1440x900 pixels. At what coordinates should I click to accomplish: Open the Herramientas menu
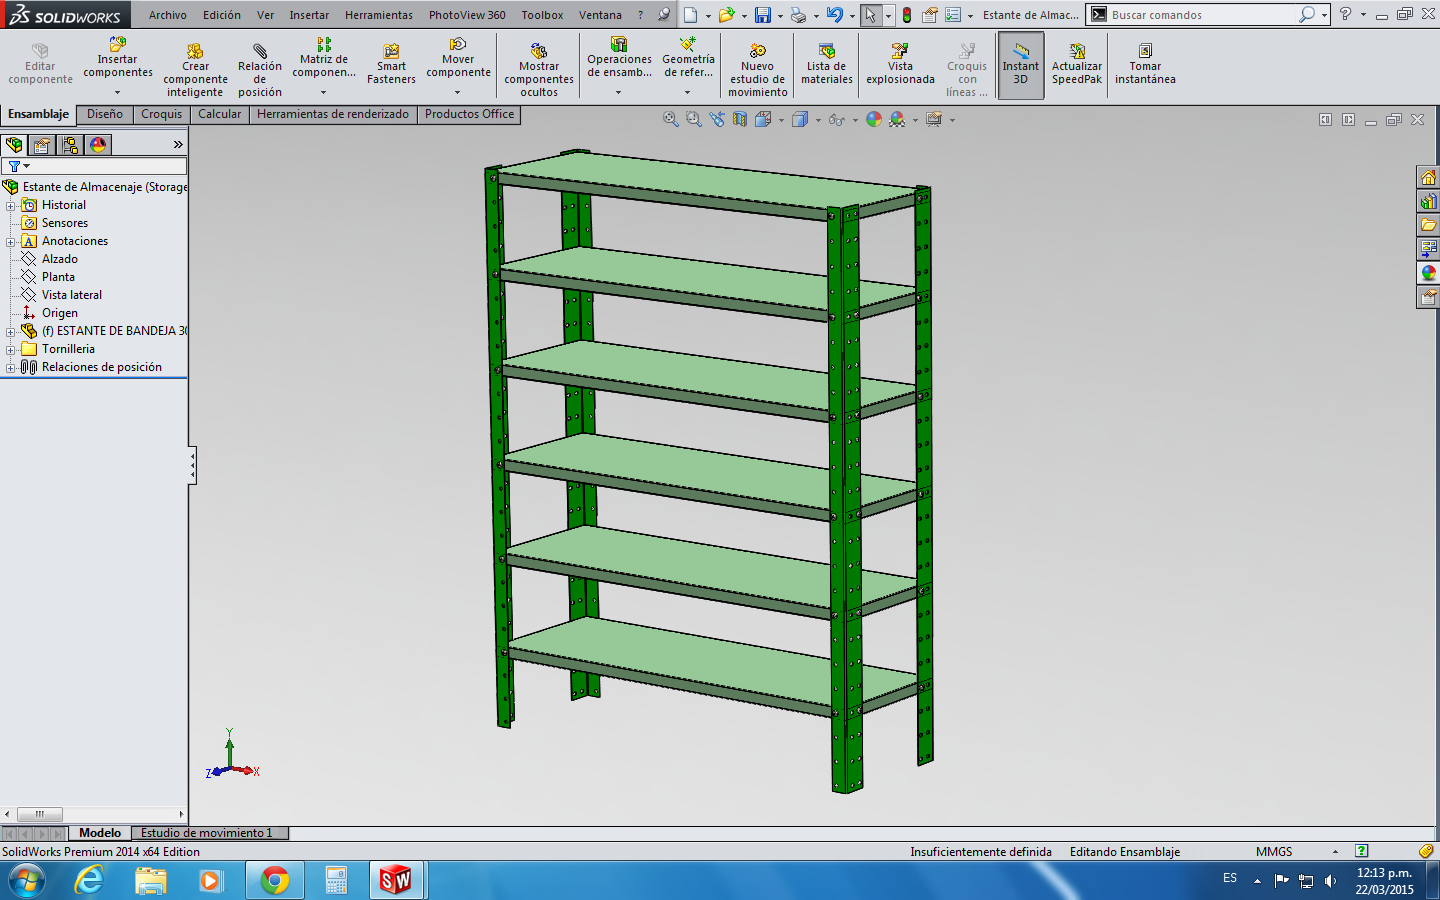pyautogui.click(x=379, y=15)
